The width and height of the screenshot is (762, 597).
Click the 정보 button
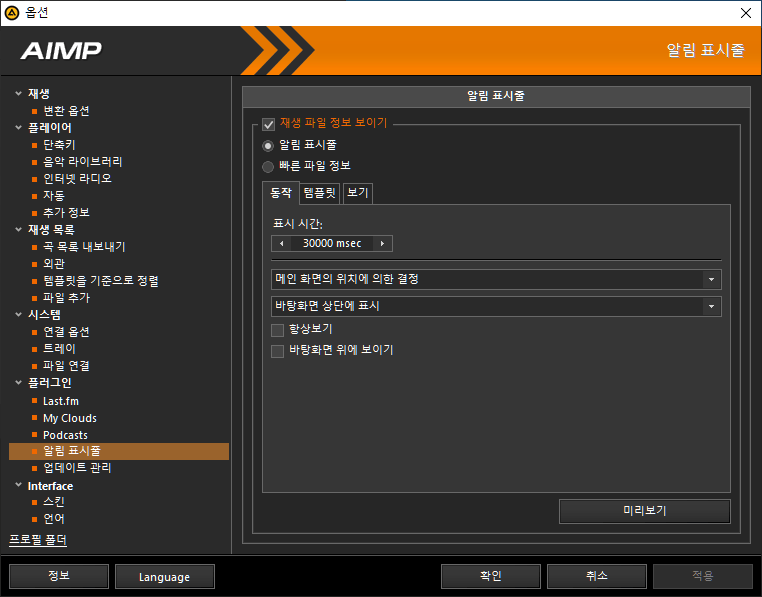(59, 576)
